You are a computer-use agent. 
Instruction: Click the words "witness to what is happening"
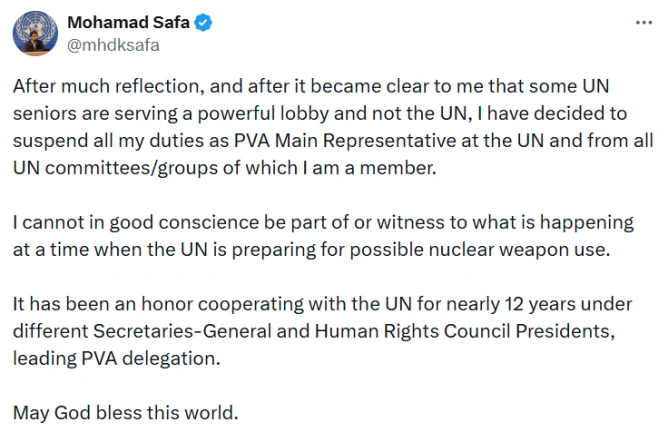505,223
